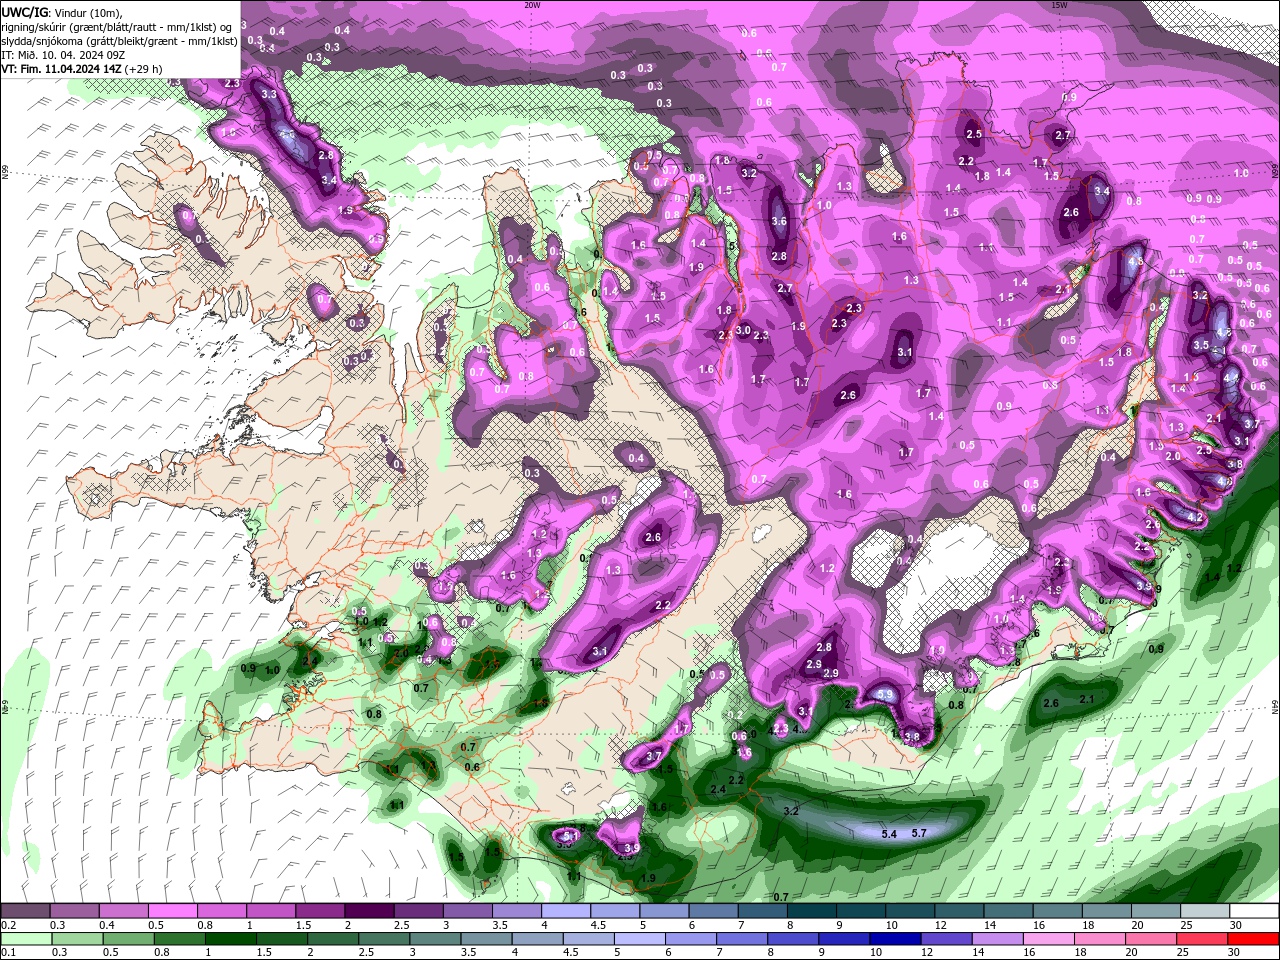The width and height of the screenshot is (1280, 960).
Task: Click the 'VT: Fim. 11.04.2024 14Z' valid time
Action: point(61,69)
